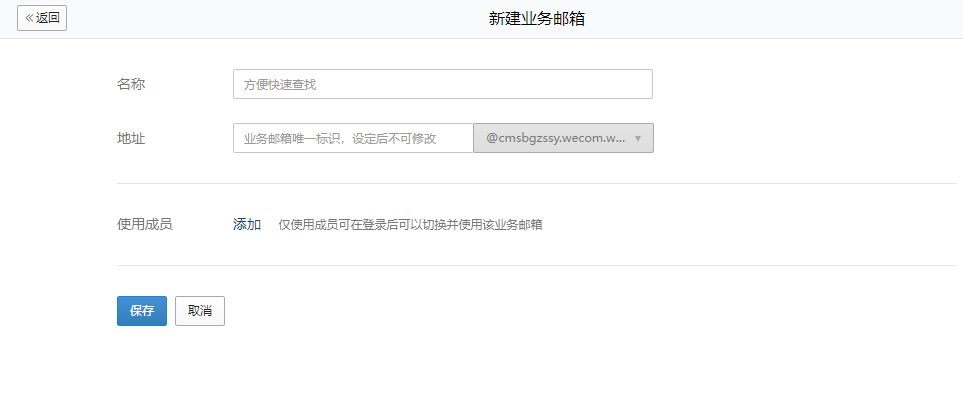963x417 pixels.
Task: Click the divider line above 使用成员
Action: click(x=536, y=184)
